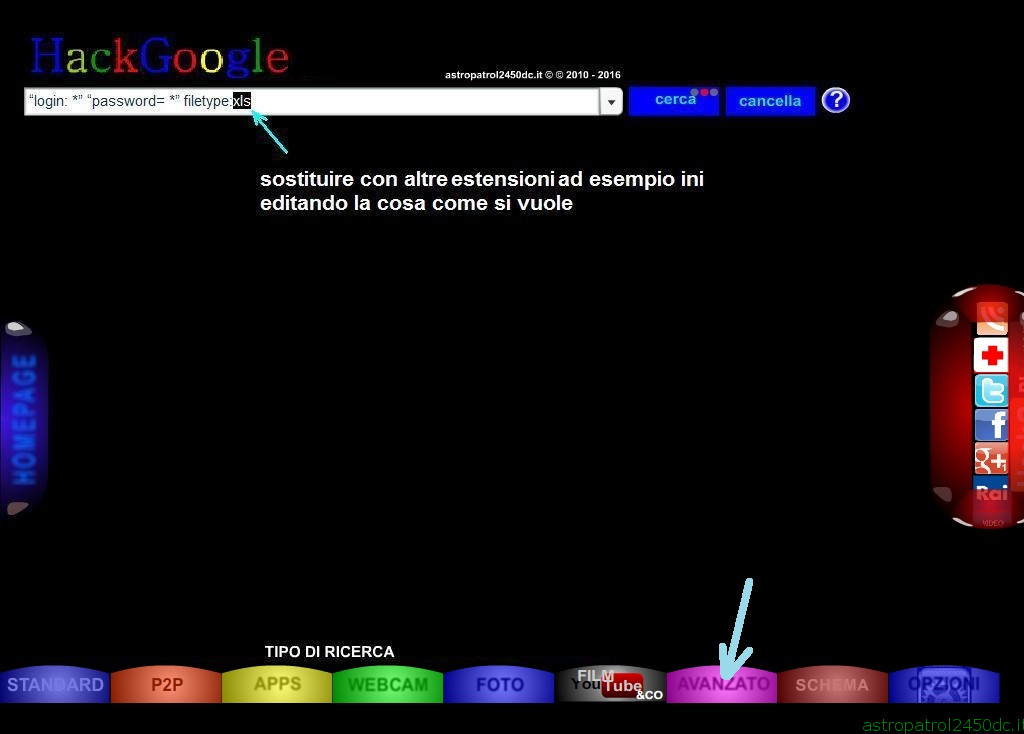
Task: Open the RSS feed icon in red sidebar
Action: click(991, 318)
